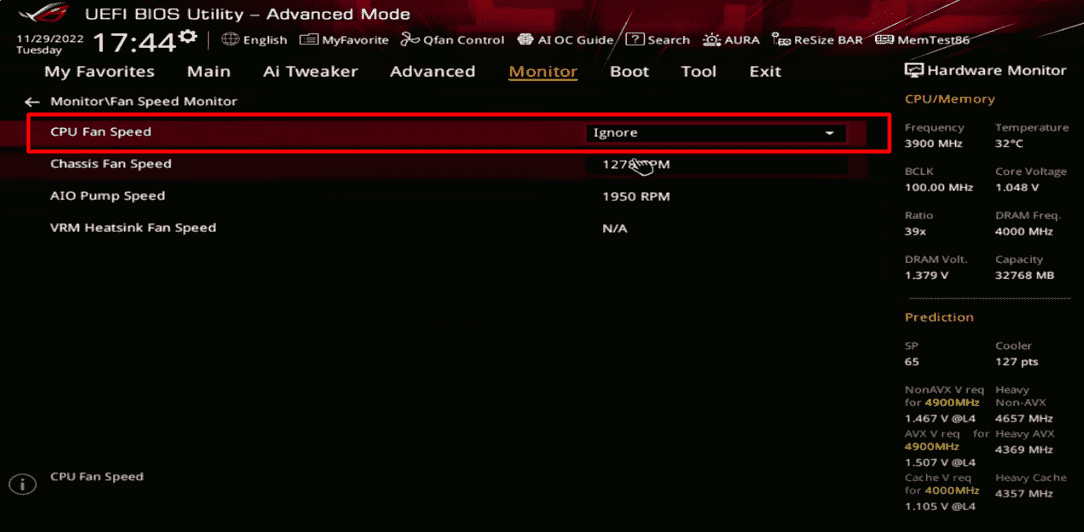The height and width of the screenshot is (532, 1084).
Task: Click the Prediction section heading
Action: pyautogui.click(x=939, y=318)
